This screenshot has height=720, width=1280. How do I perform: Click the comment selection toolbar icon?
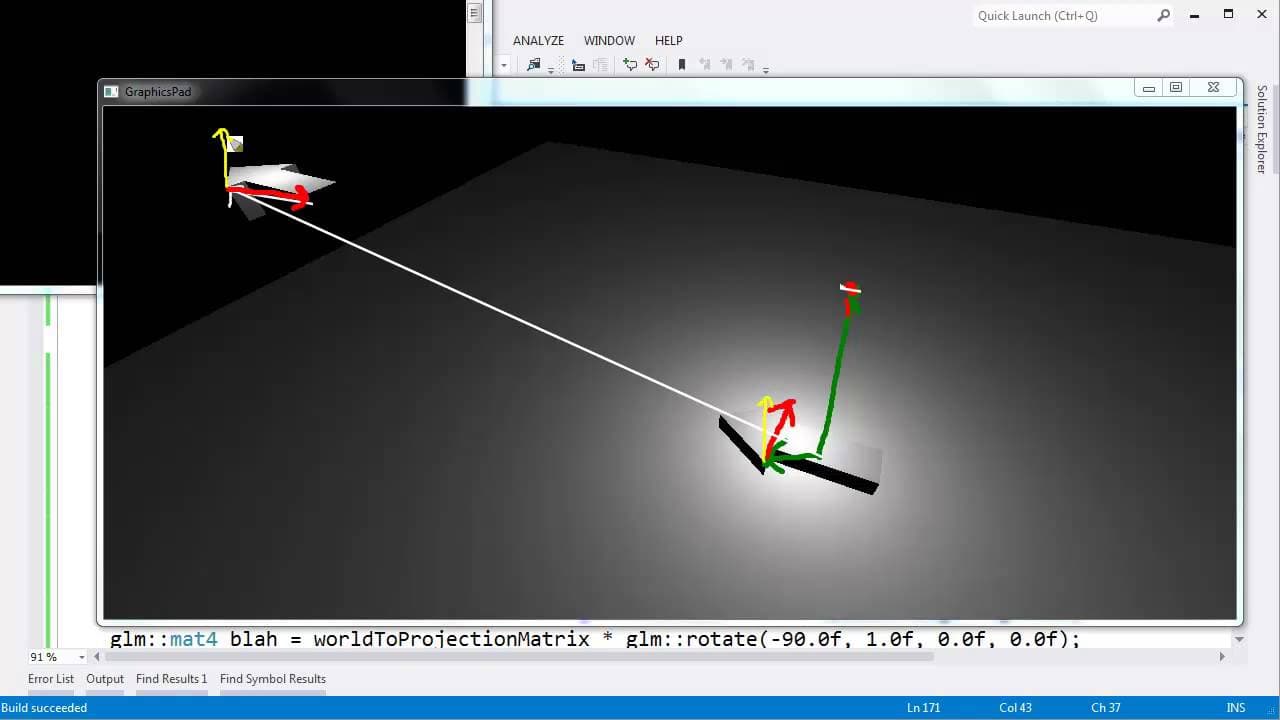(630, 65)
